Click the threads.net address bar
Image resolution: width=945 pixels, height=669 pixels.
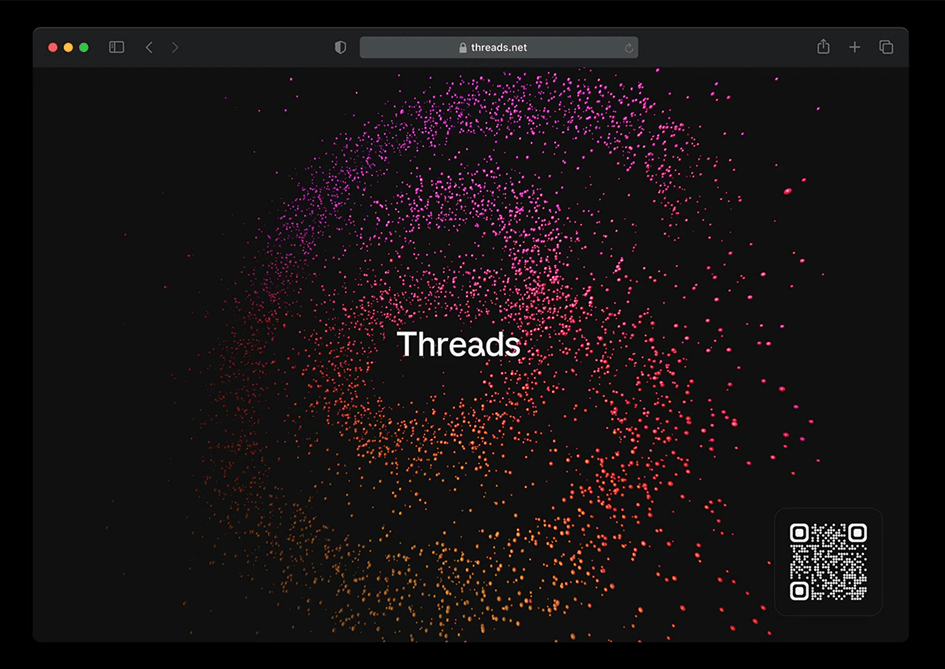tap(498, 47)
